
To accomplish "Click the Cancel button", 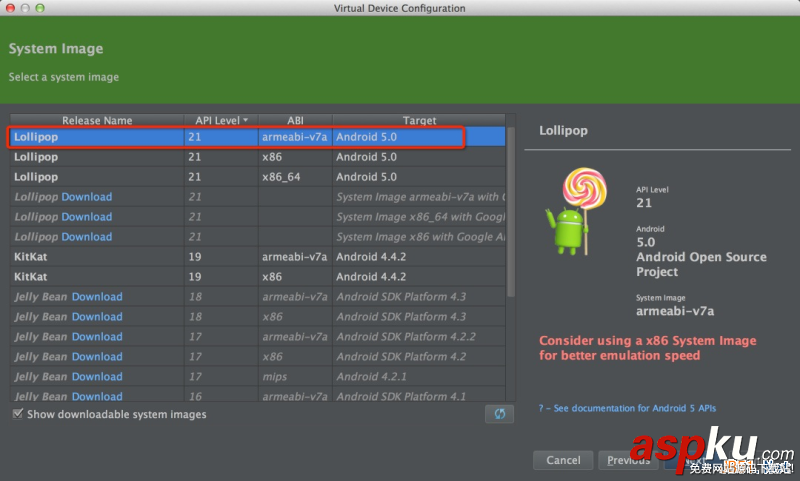I will pos(563,460).
